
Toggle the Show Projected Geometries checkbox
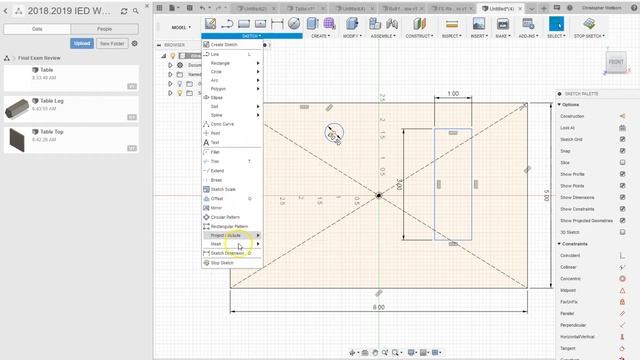tap(622, 220)
